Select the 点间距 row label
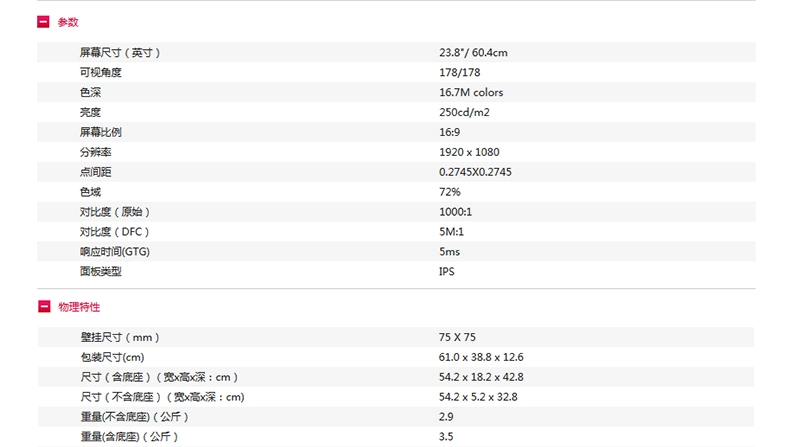Image resolution: width=790 pixels, height=447 pixels. point(96,172)
